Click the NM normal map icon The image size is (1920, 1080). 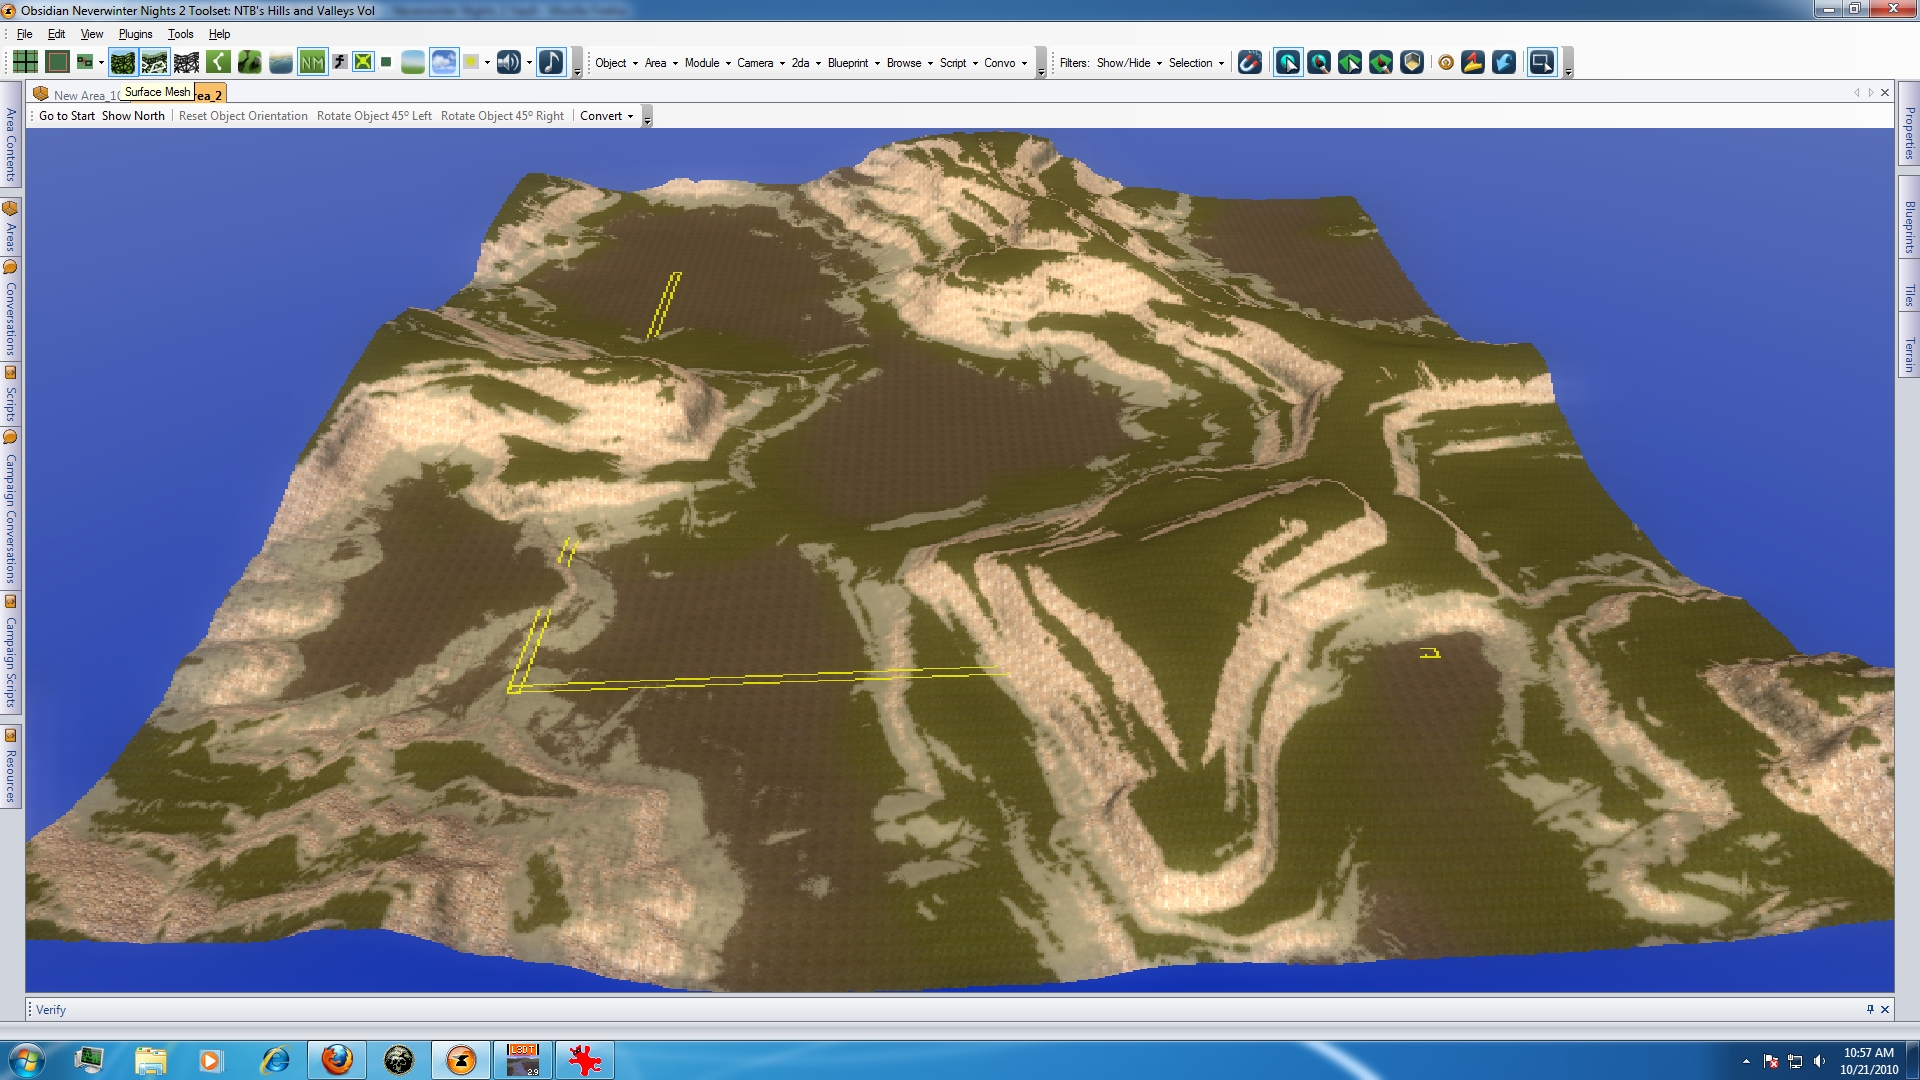tap(312, 62)
